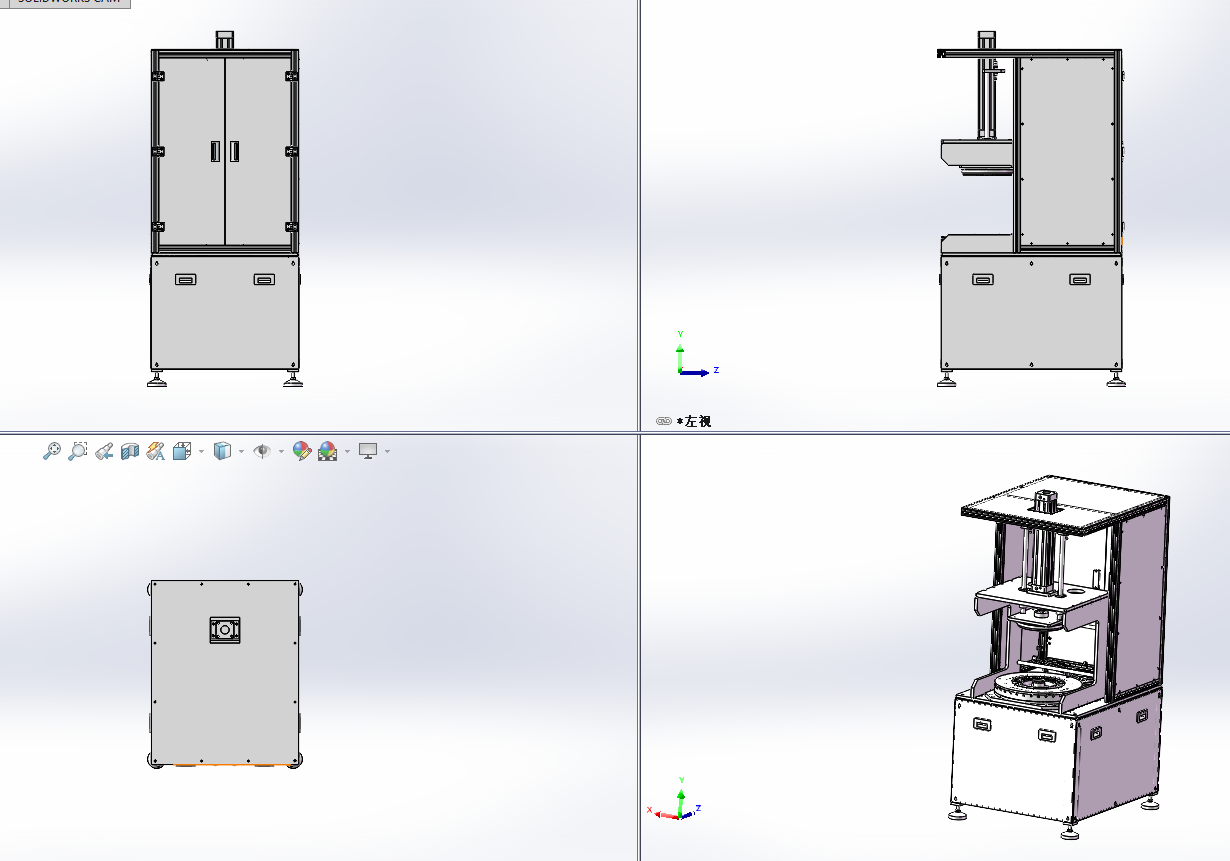
Task: Click the Apply Scene icon
Action: [x=328, y=451]
